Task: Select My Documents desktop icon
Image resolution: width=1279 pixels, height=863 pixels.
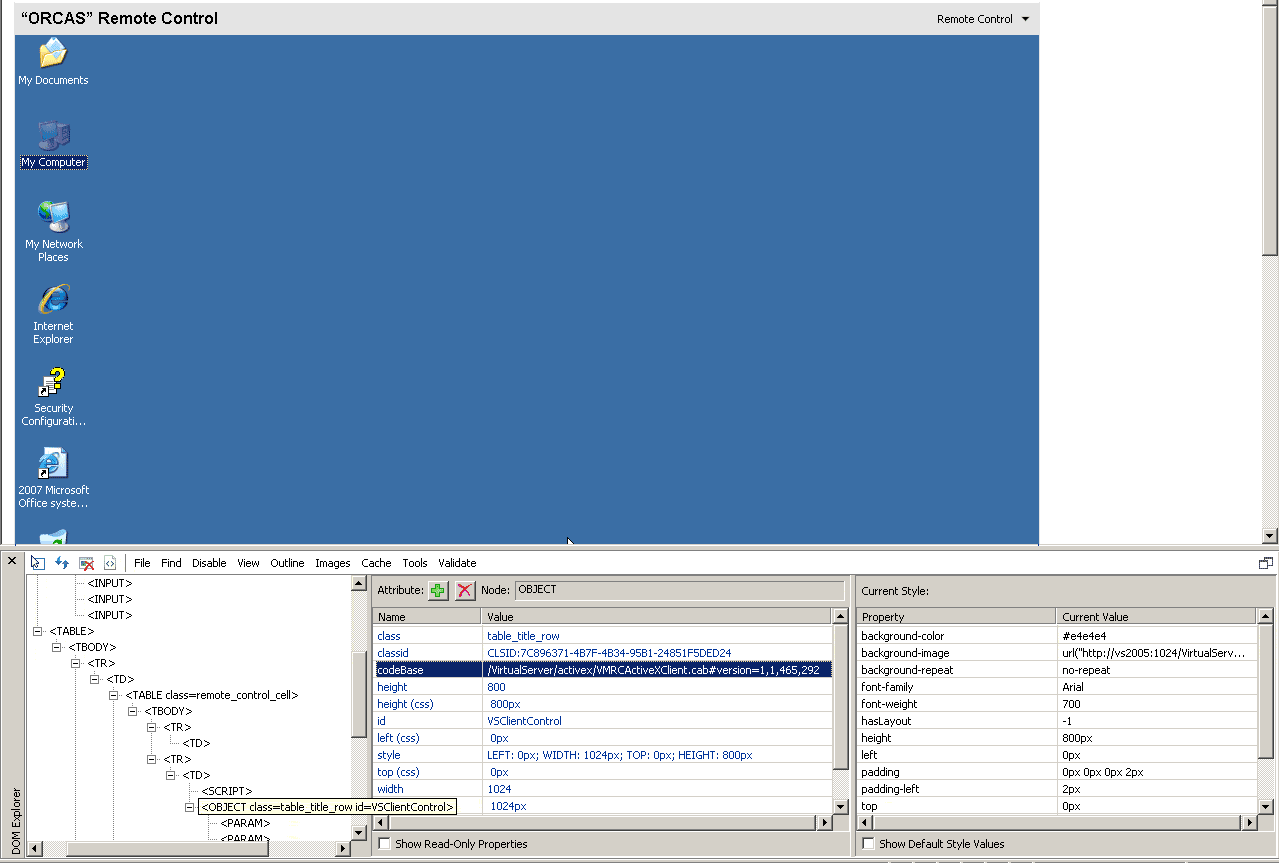Action: tap(53, 61)
